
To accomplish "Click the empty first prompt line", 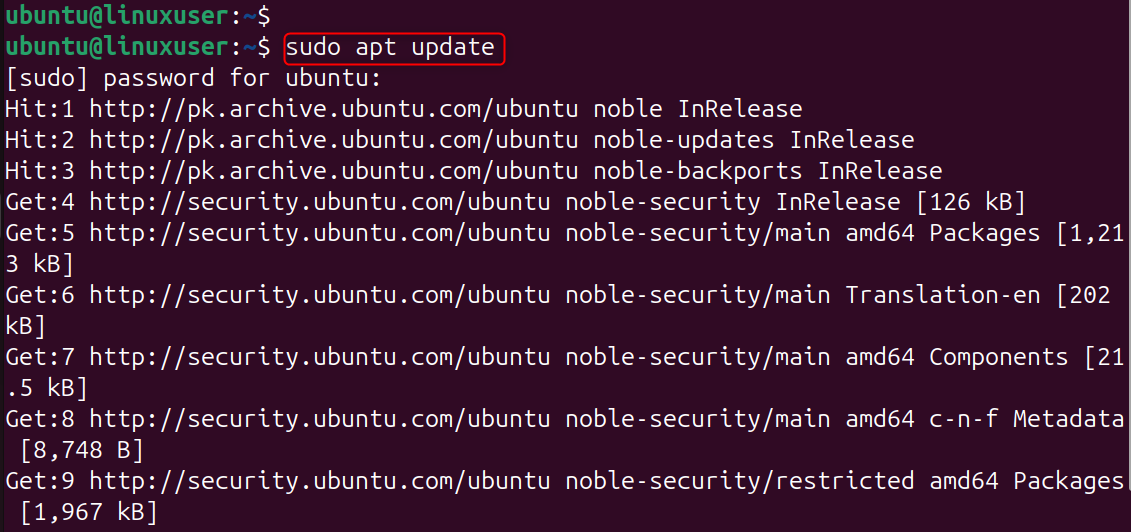I will (x=135, y=16).
